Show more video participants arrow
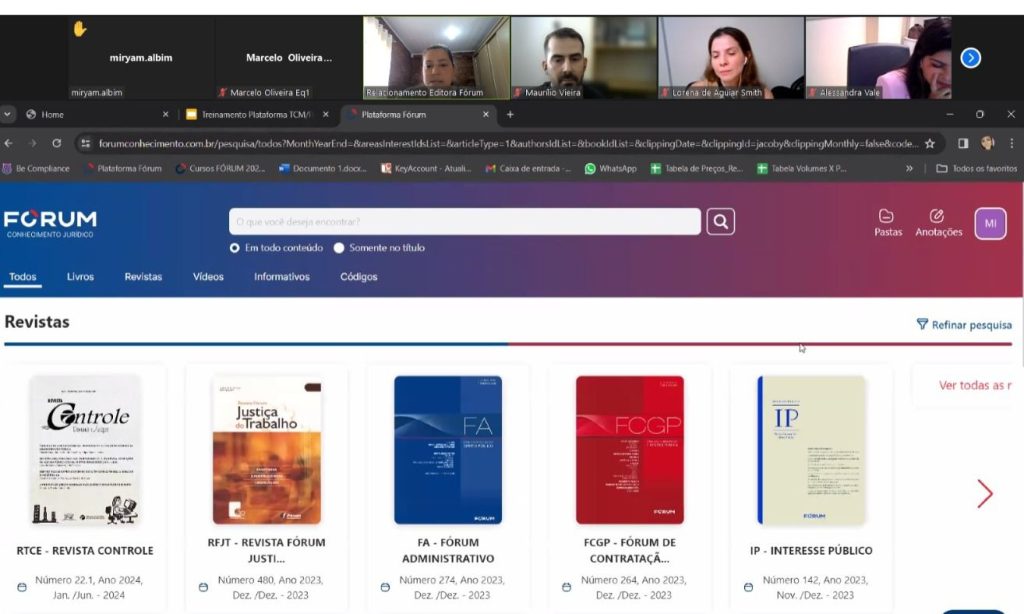The width and height of the screenshot is (1024, 614). click(970, 58)
